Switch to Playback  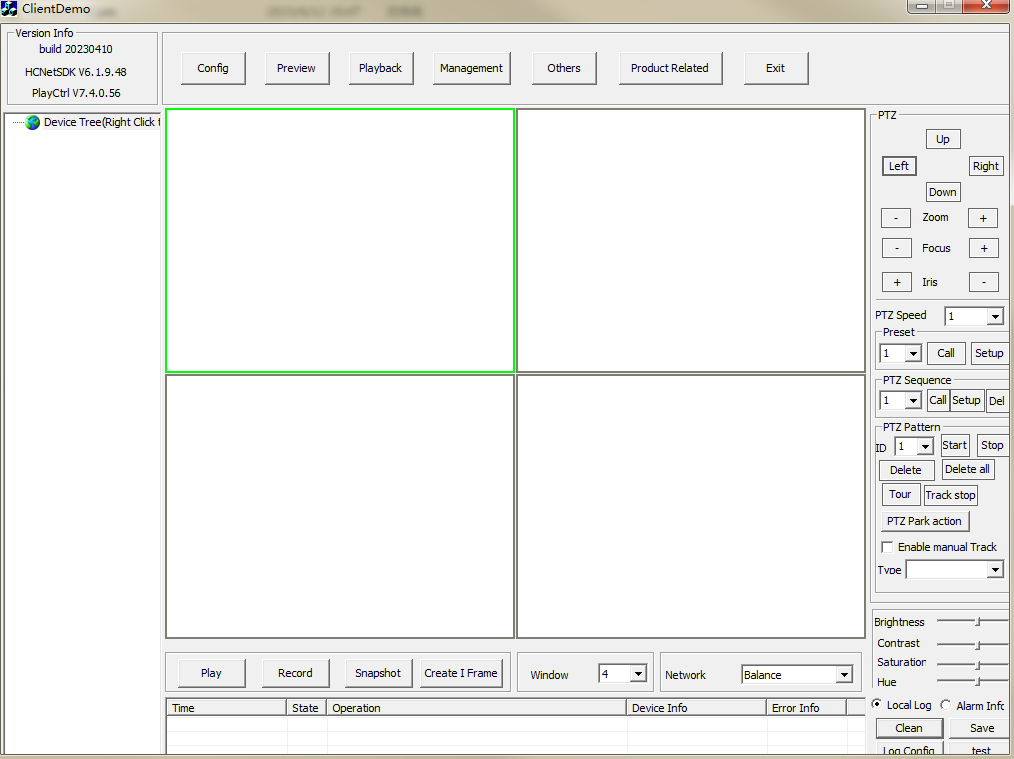[x=381, y=68]
